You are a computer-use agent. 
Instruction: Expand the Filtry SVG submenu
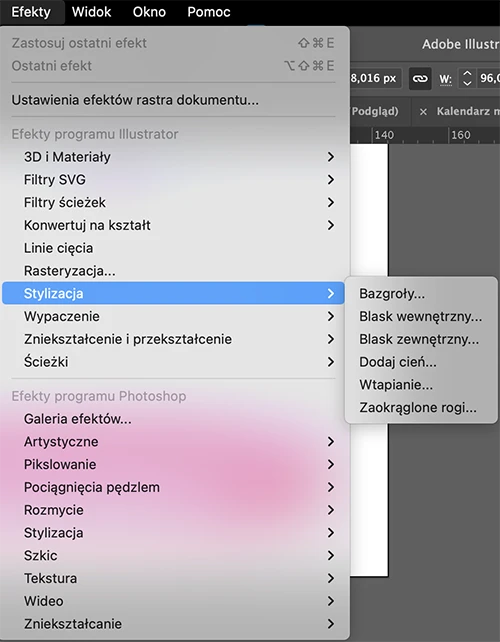click(x=173, y=180)
